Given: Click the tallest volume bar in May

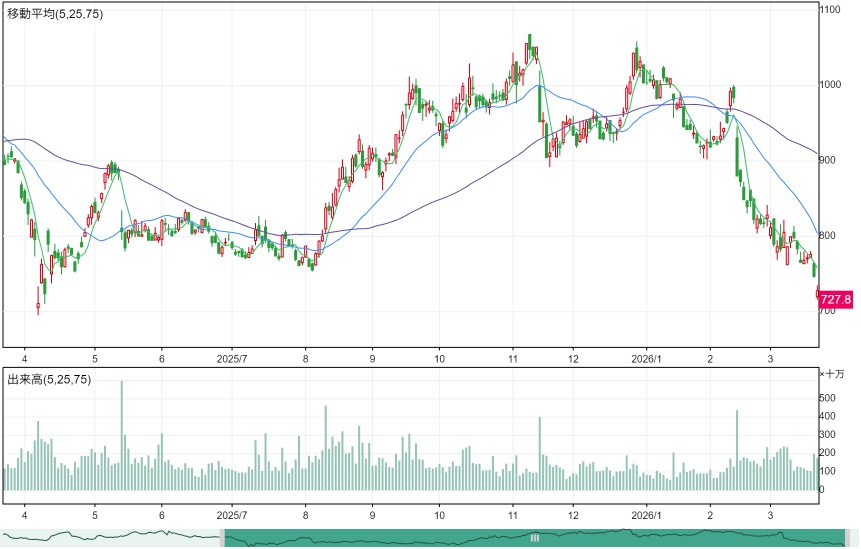Looking at the screenshot, I should tap(121, 435).
